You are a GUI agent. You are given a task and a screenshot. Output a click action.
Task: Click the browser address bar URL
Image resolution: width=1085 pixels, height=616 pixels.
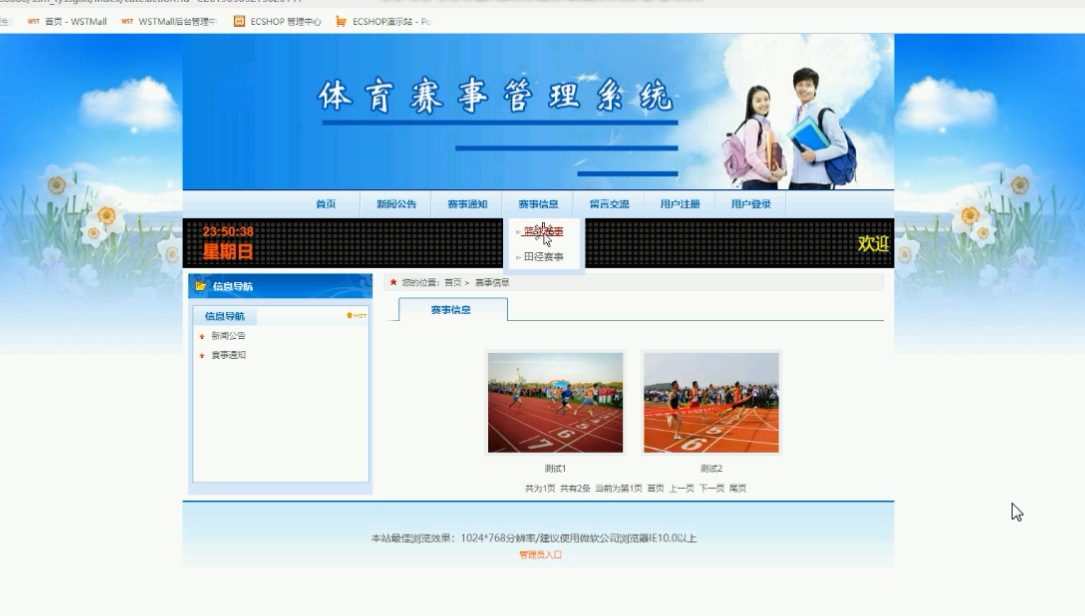point(151,2)
